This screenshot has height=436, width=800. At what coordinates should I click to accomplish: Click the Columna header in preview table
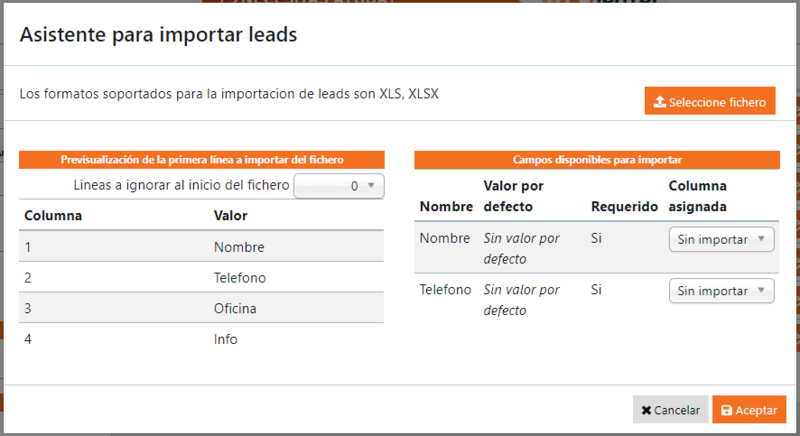[x=53, y=215]
